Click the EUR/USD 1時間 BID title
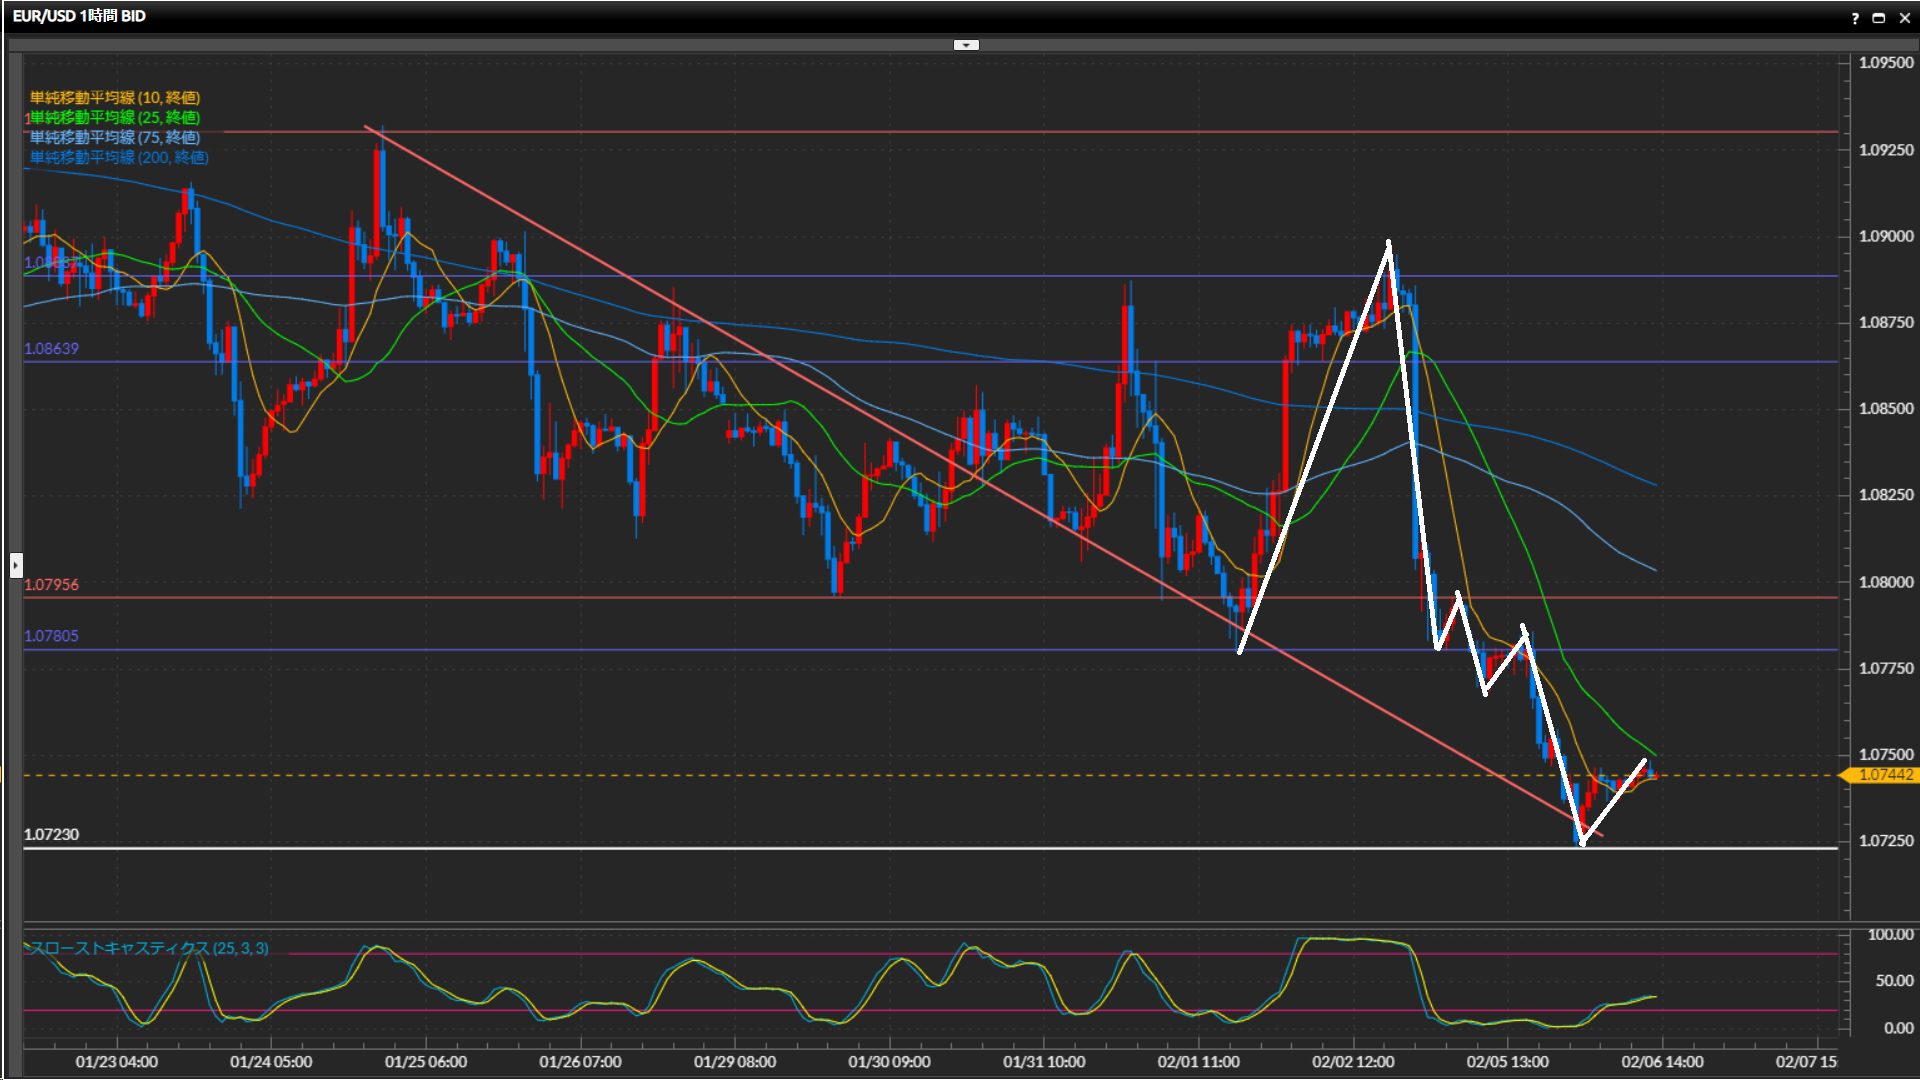The image size is (1920, 1080). 79,16
